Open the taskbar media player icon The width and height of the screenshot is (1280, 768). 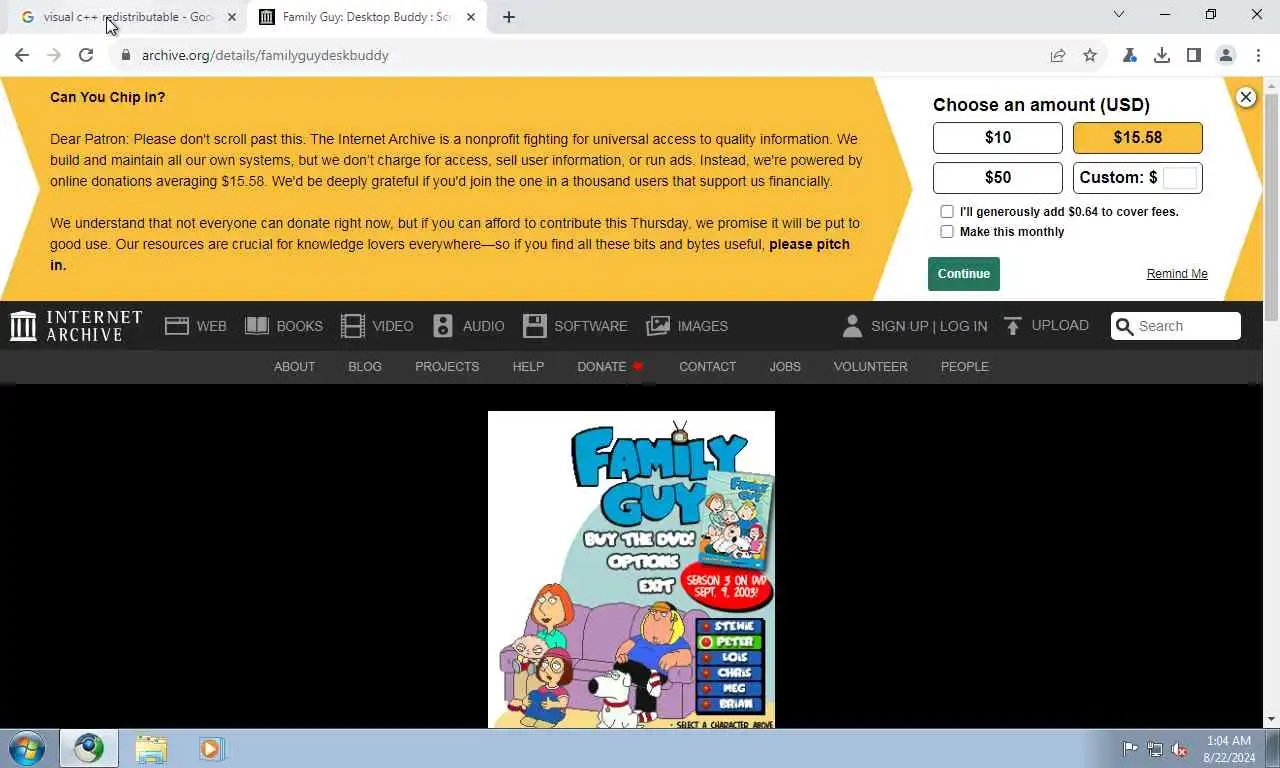(x=211, y=748)
